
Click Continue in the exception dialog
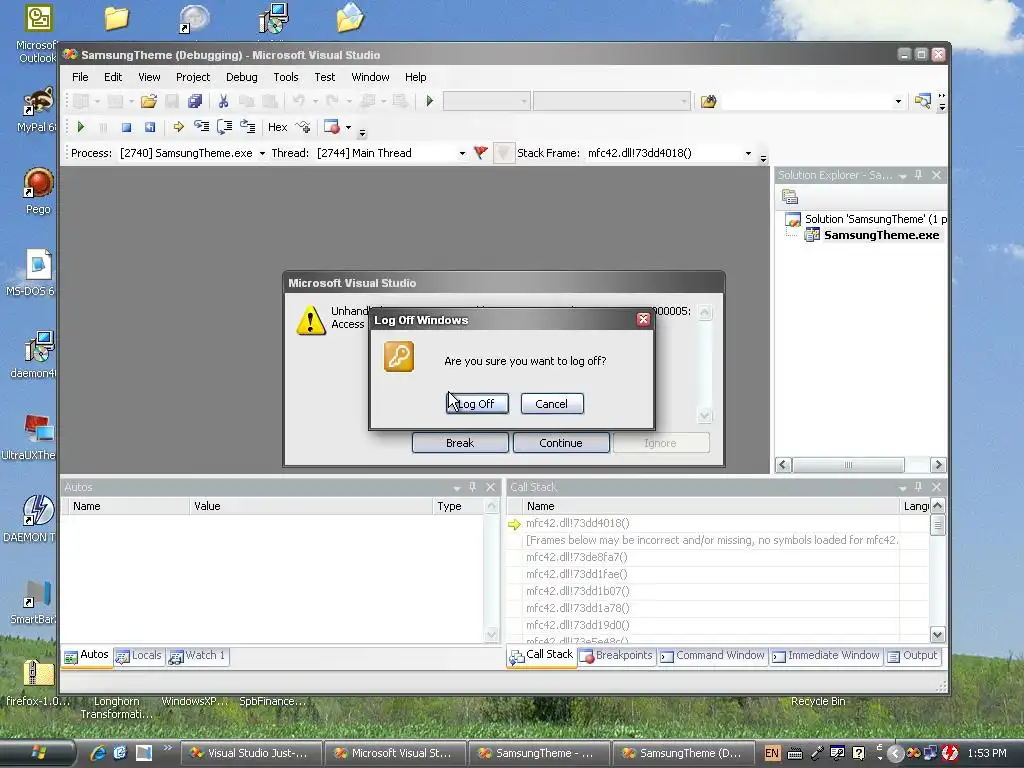561,443
